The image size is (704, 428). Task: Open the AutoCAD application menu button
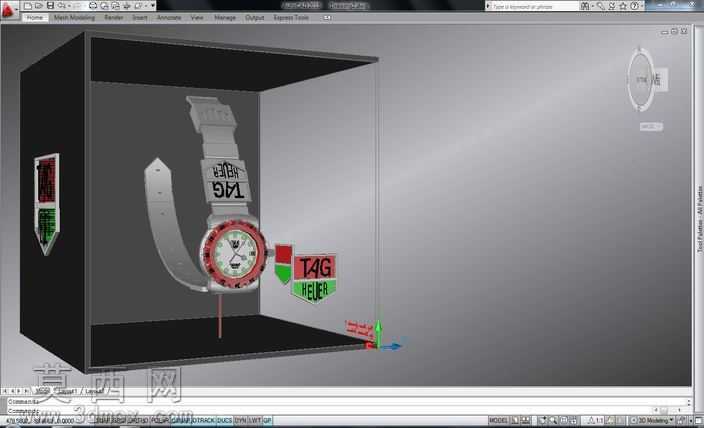(9, 9)
